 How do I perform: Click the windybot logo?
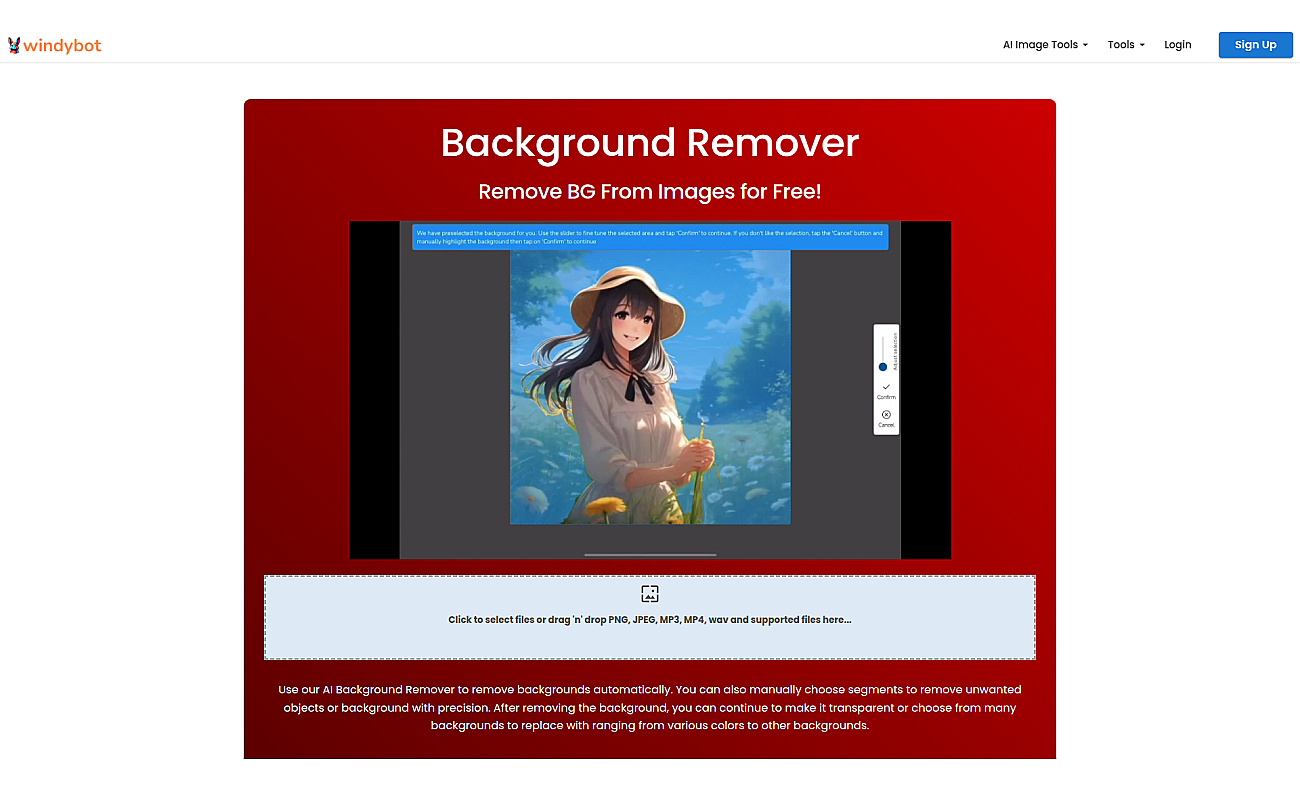pyautogui.click(x=54, y=45)
